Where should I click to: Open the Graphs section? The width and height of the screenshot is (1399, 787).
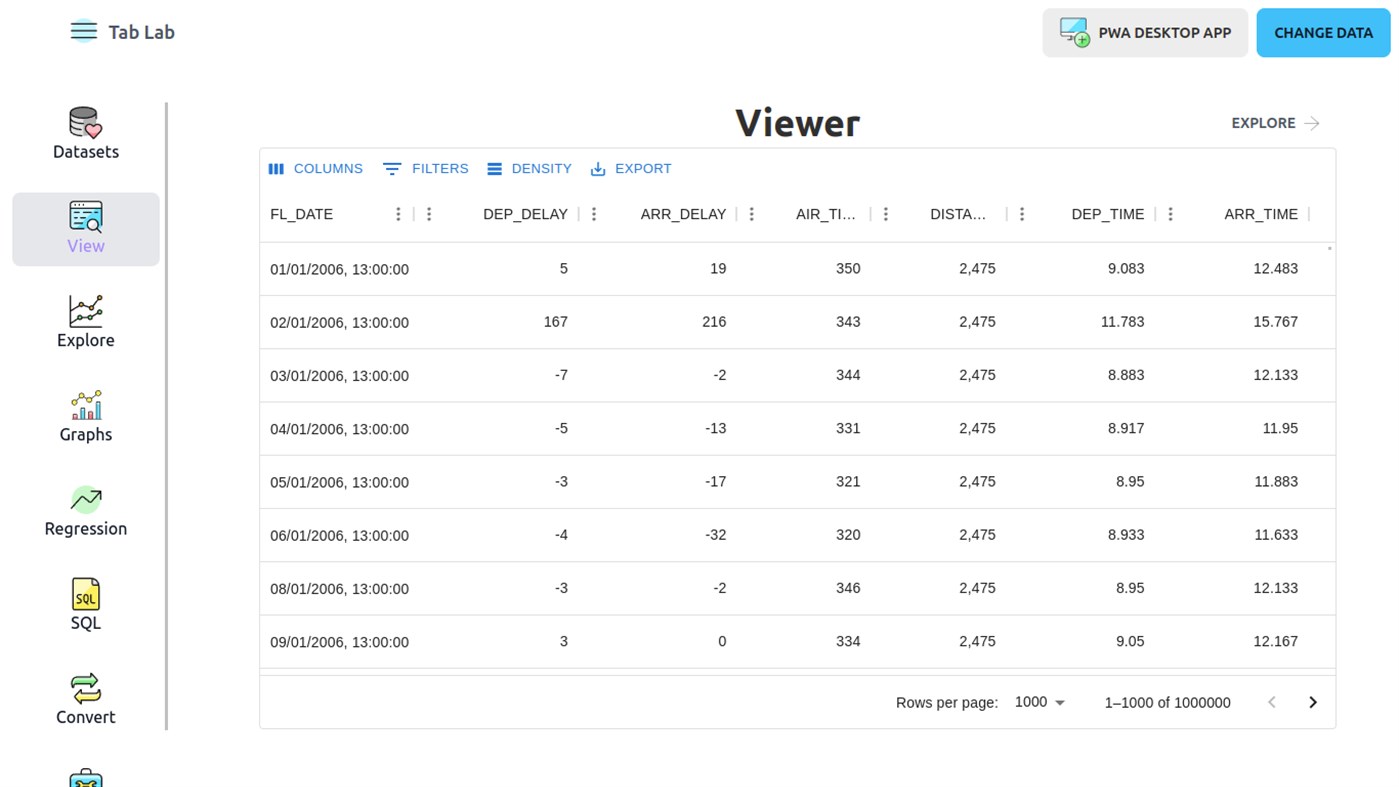coord(86,417)
